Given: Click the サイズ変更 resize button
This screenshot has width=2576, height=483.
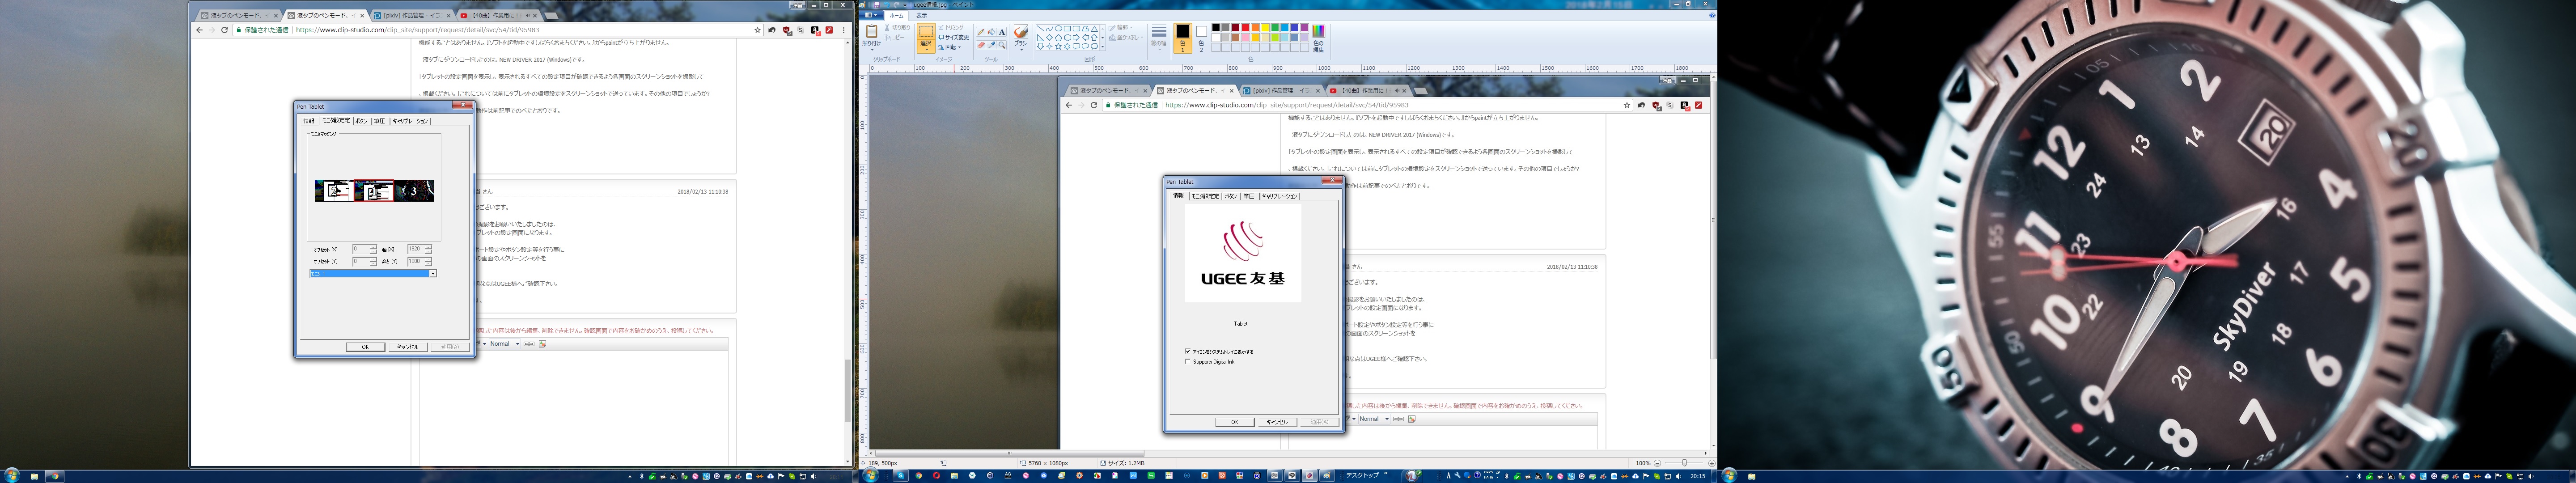Looking at the screenshot, I should pos(954,37).
